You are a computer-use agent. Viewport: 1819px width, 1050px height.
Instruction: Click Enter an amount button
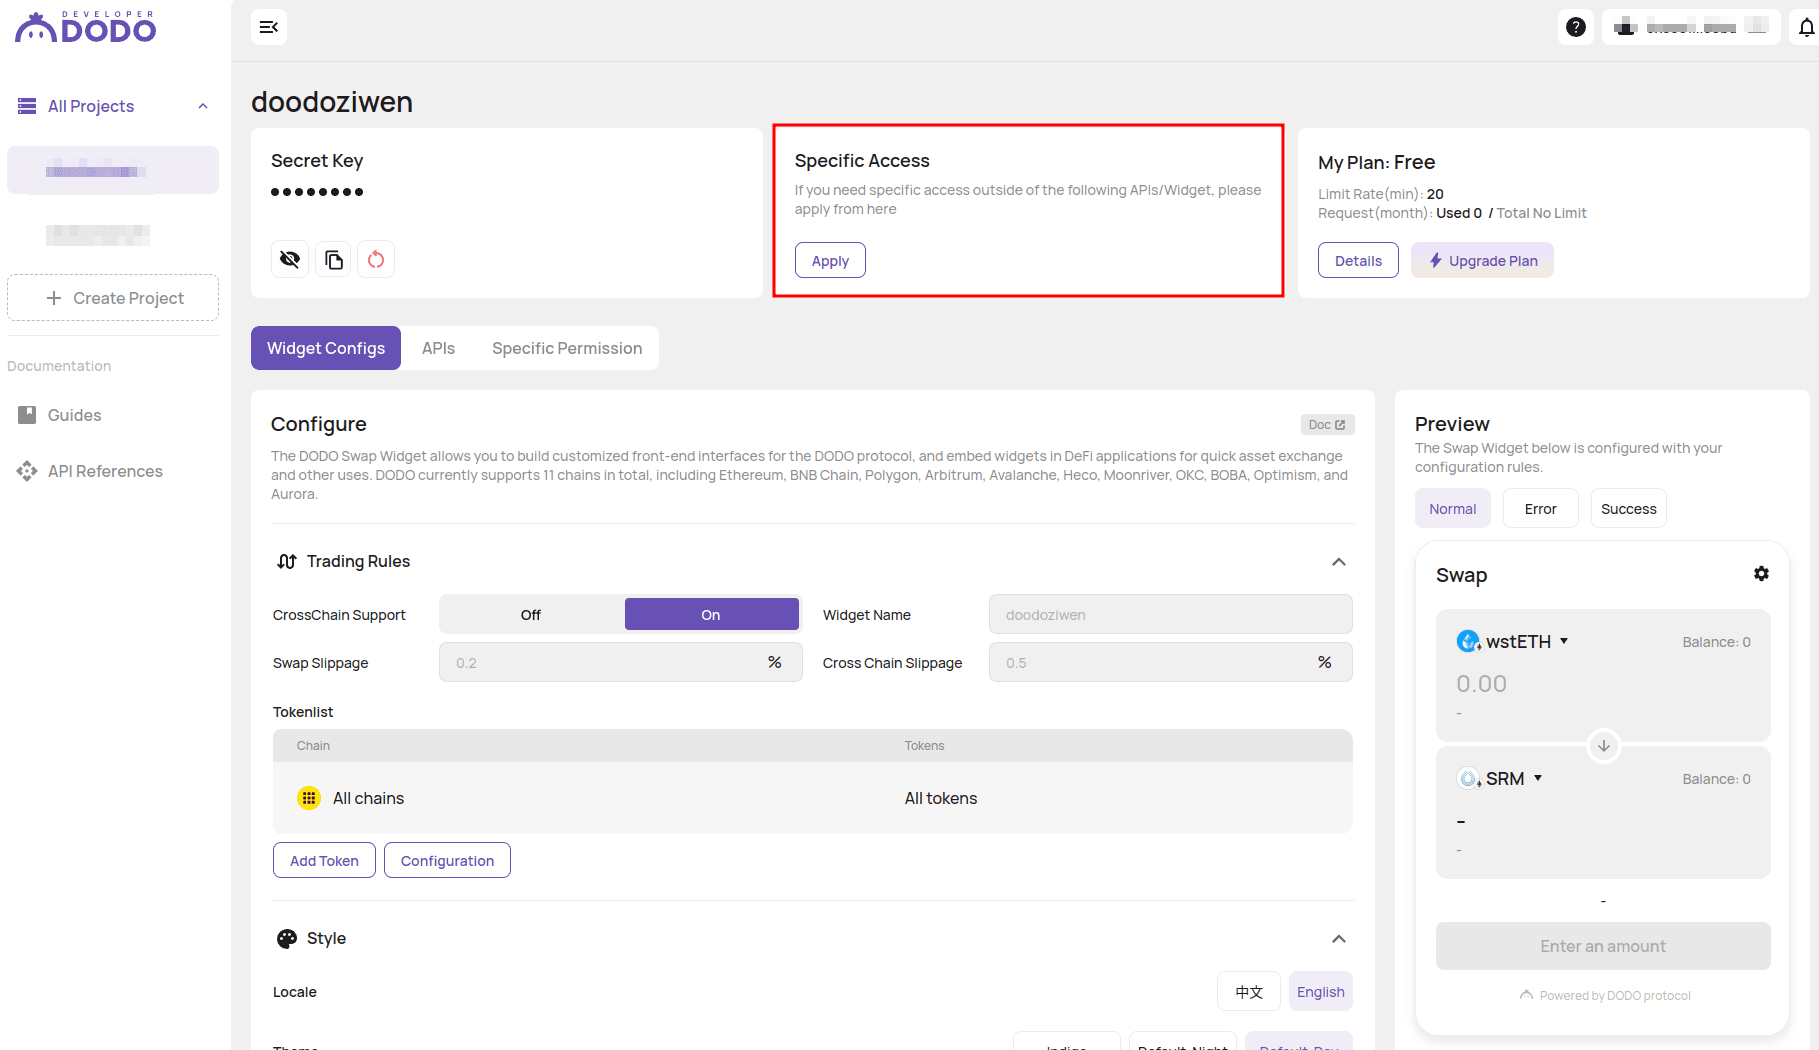[1603, 946]
